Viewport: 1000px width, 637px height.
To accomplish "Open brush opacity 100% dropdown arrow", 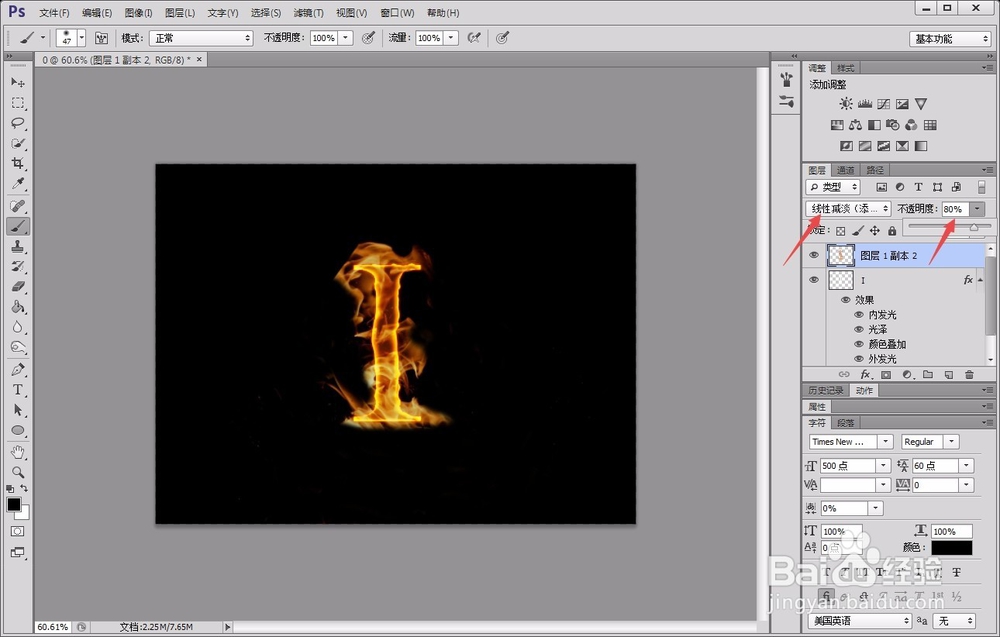I will click(x=346, y=38).
